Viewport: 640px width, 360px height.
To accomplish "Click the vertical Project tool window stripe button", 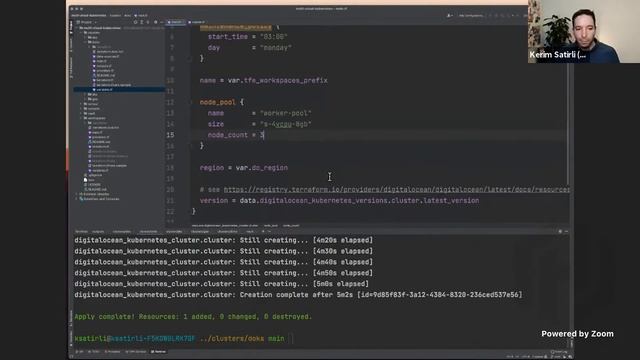I will coord(71,27).
